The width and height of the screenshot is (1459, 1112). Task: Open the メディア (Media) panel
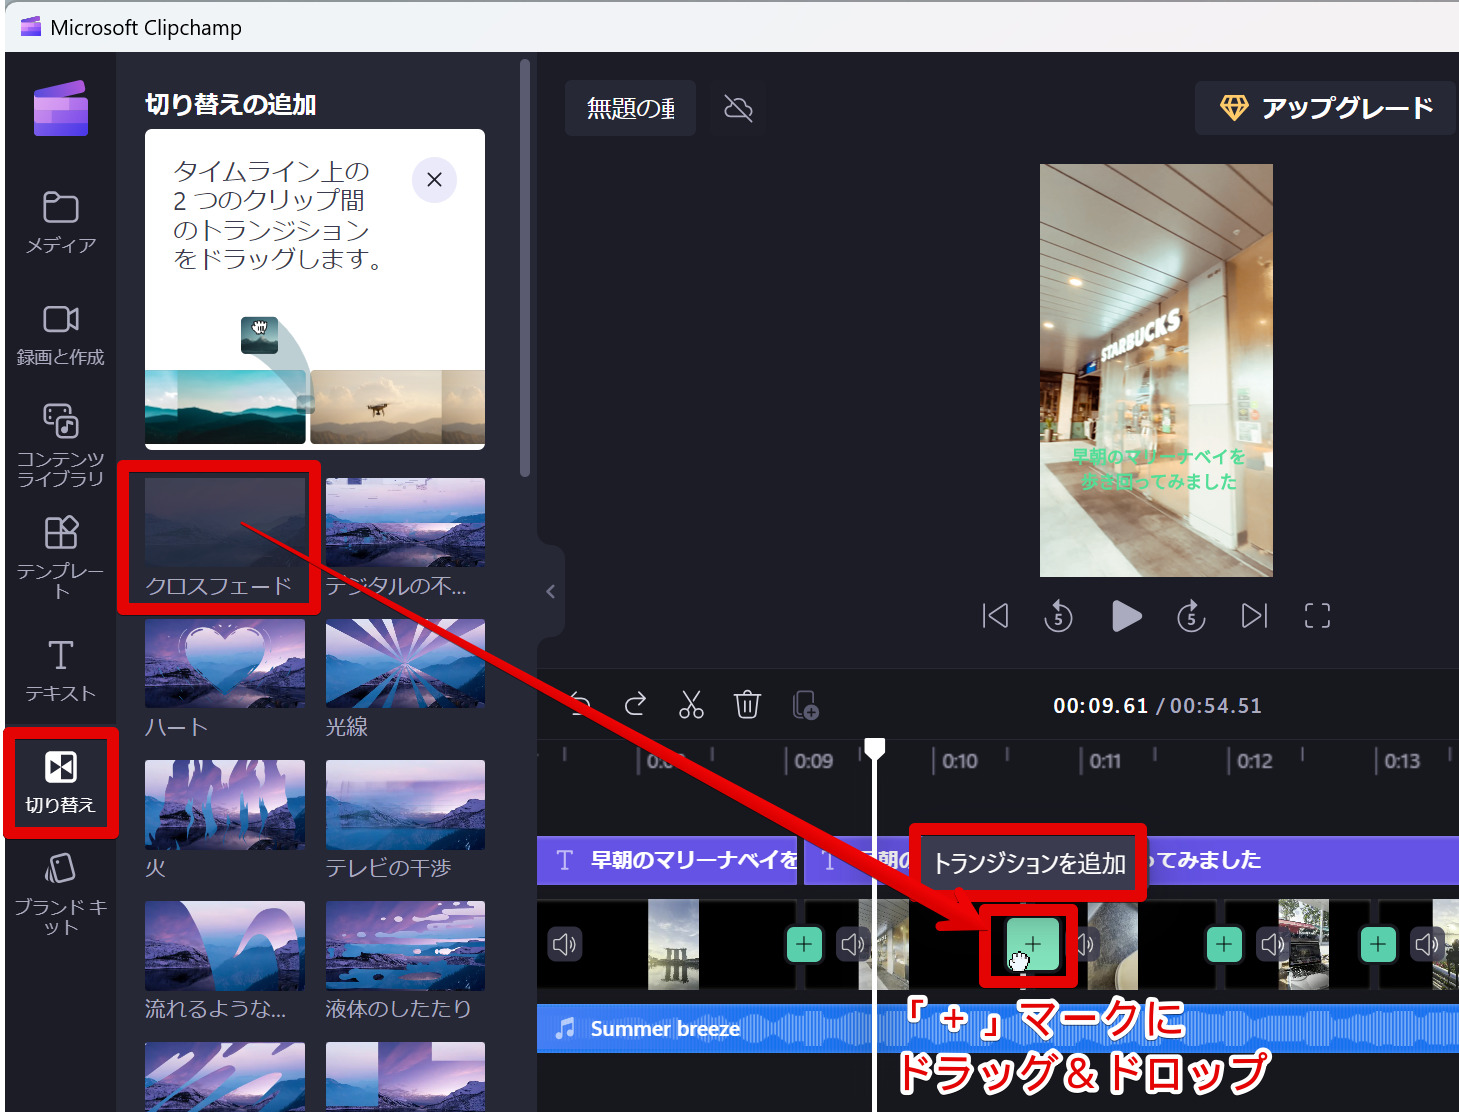pyautogui.click(x=61, y=220)
